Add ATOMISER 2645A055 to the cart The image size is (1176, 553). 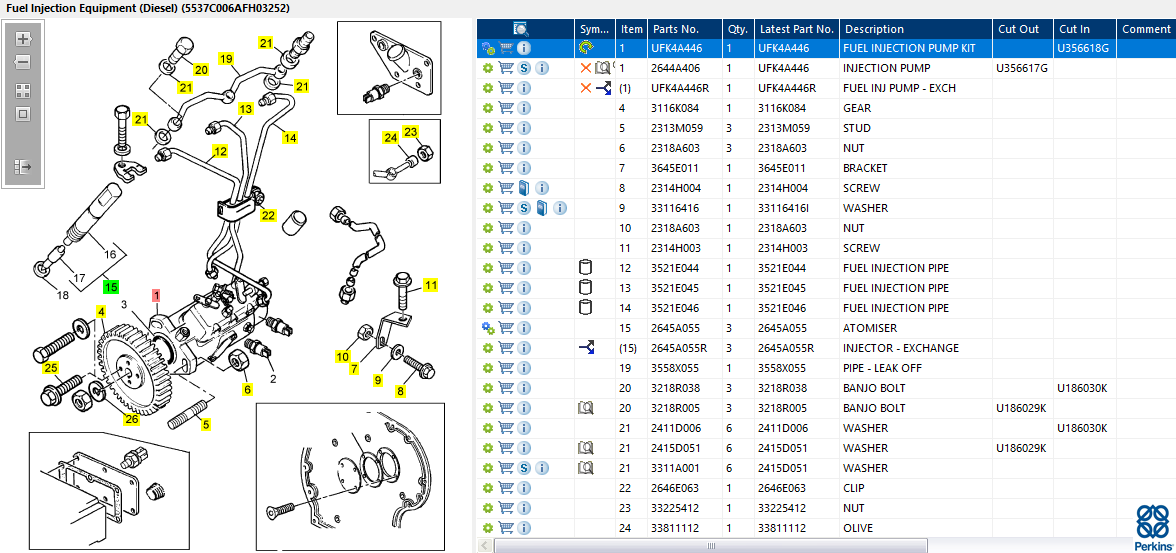tap(506, 328)
